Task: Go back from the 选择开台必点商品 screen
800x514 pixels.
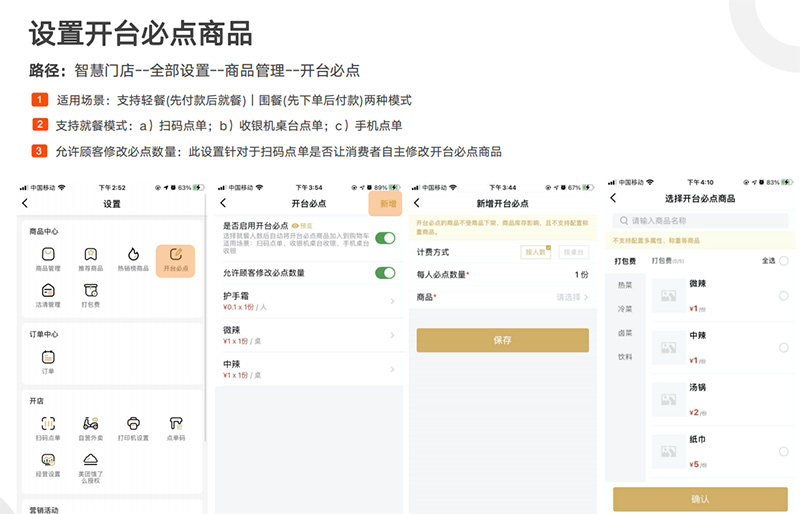Action: 613,198
